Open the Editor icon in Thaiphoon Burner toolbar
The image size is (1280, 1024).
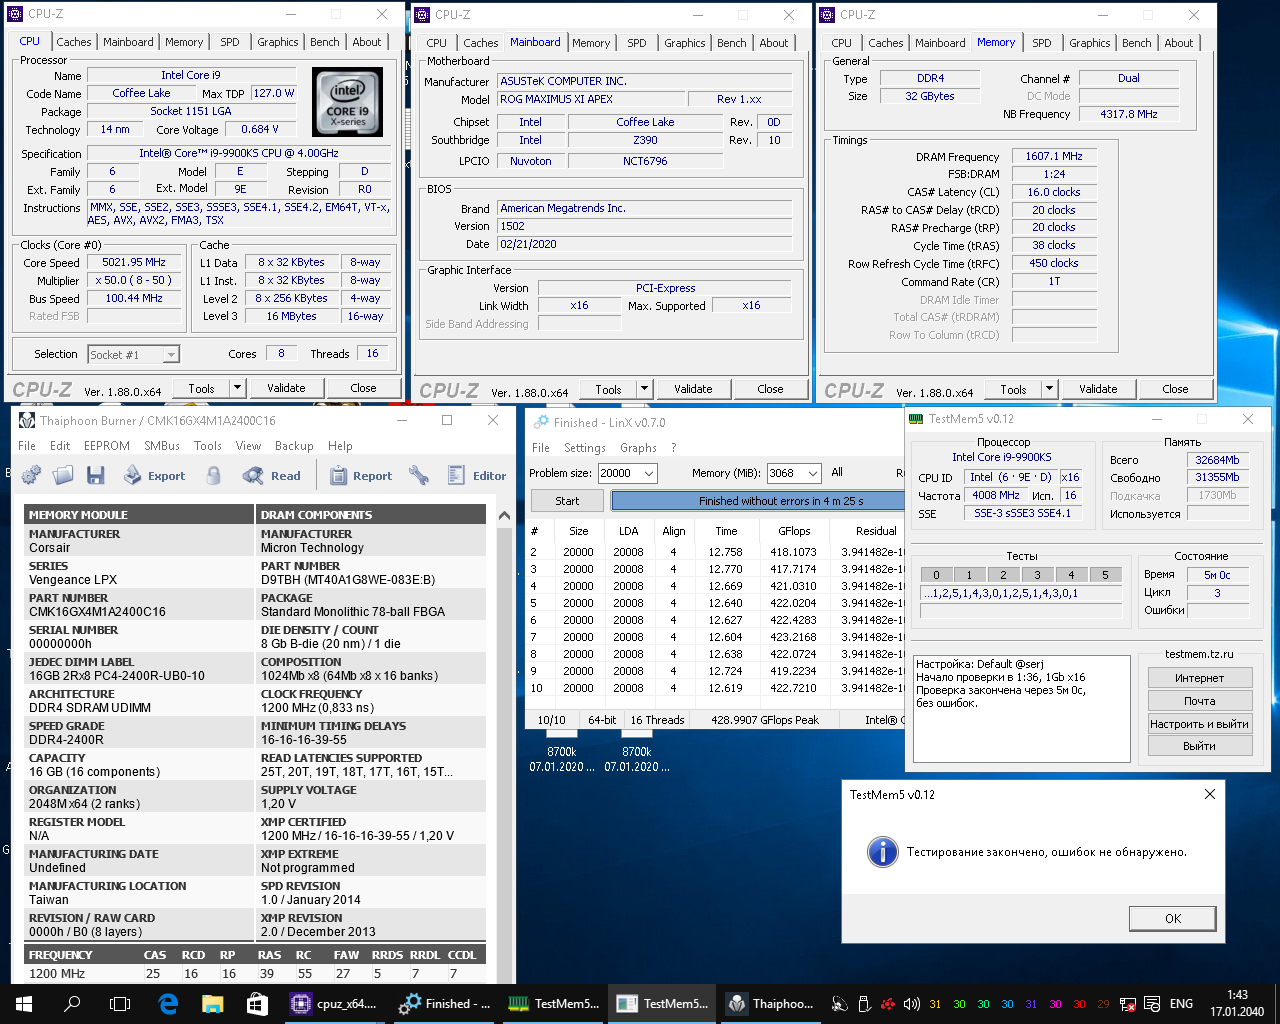click(457, 476)
